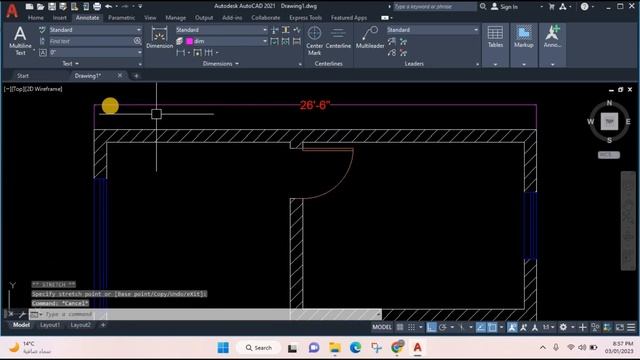Viewport: 640px width, 360px height.
Task: Expand the Text panel title
Action: coord(71,64)
